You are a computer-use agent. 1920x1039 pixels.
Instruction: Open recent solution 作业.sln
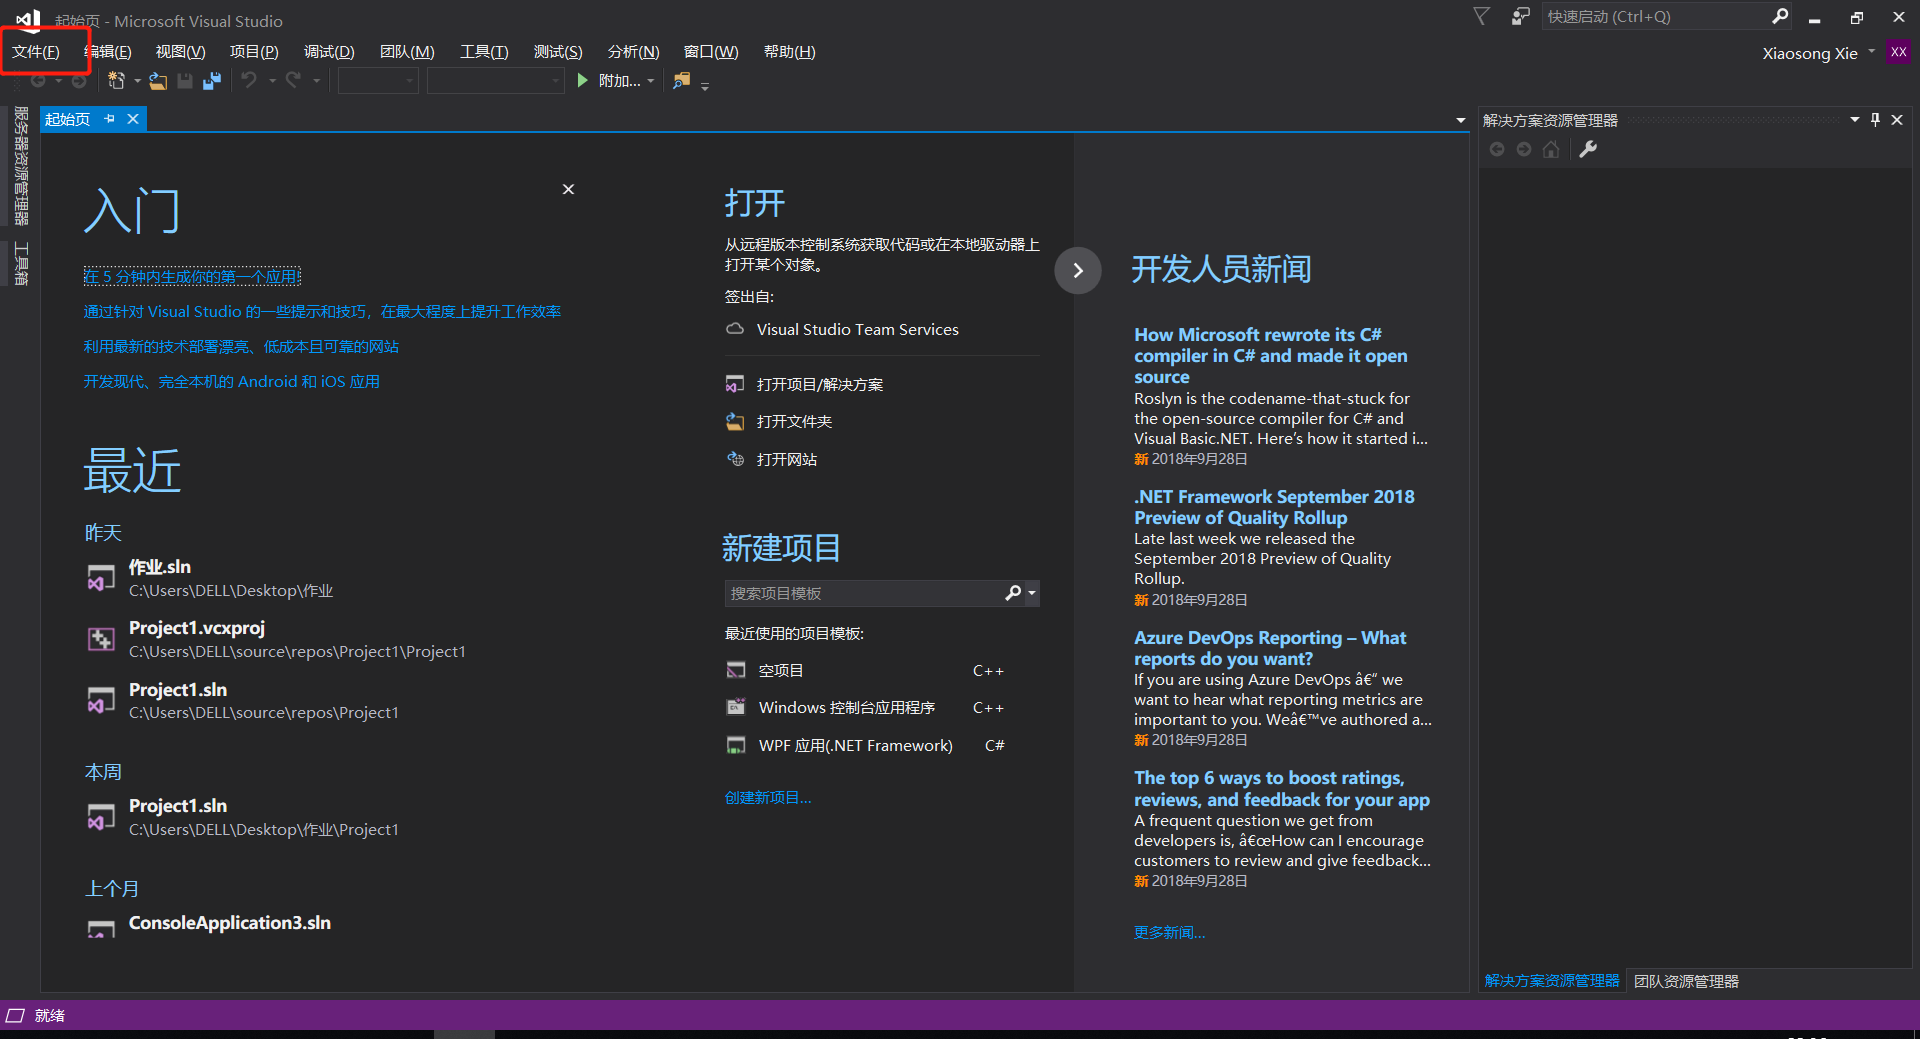160,567
